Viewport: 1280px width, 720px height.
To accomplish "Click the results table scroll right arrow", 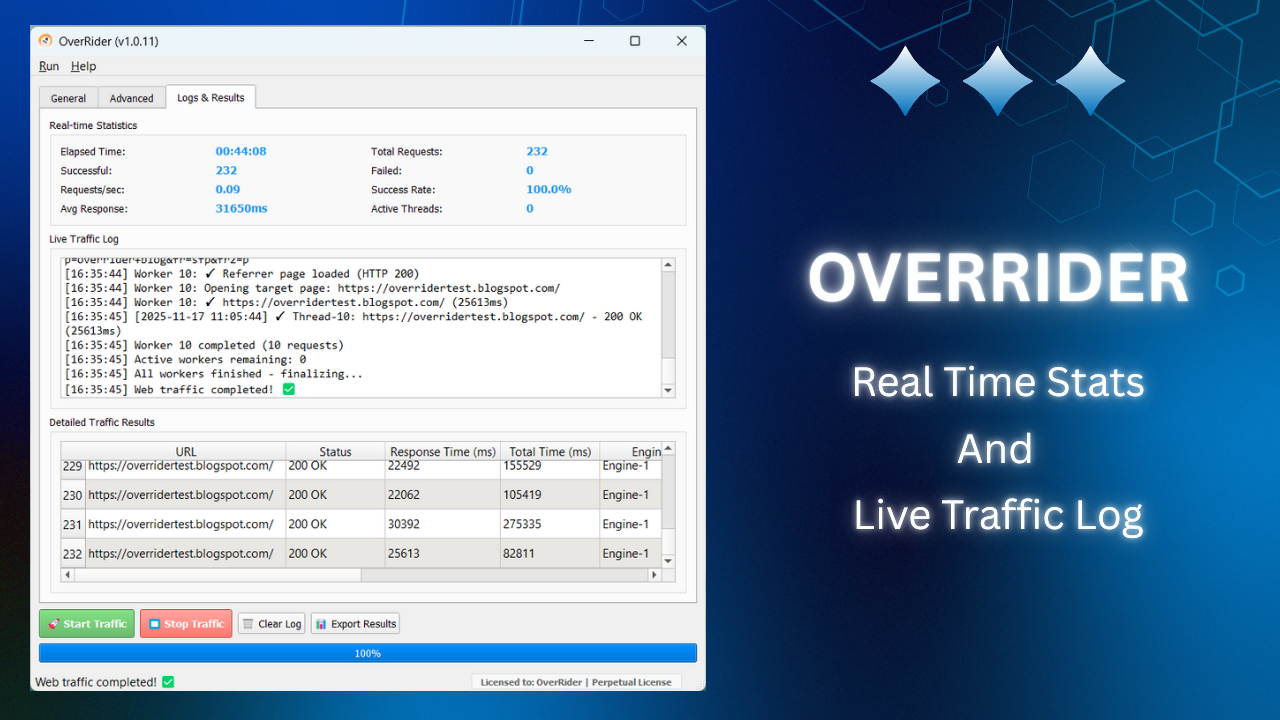I will (655, 575).
